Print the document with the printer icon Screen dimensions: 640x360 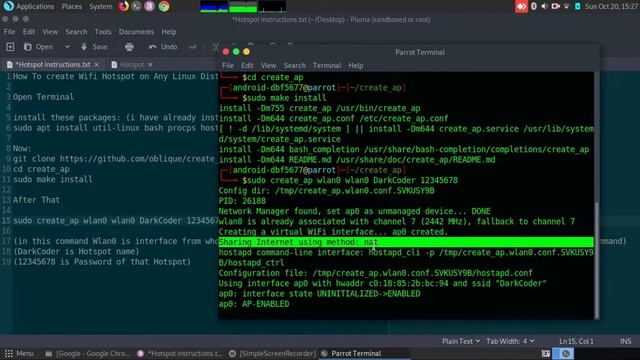point(129,47)
